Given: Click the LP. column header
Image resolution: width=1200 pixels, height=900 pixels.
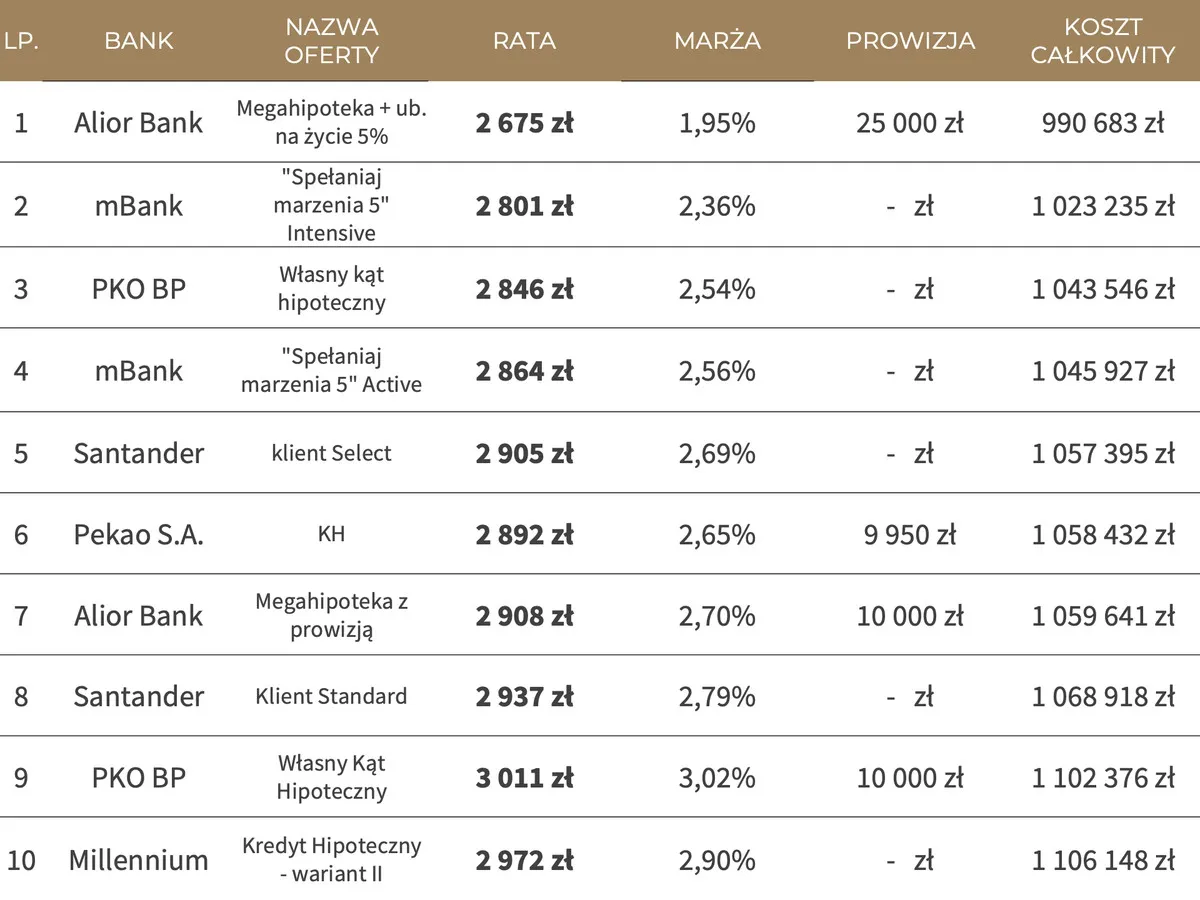Looking at the screenshot, I should [x=21, y=41].
